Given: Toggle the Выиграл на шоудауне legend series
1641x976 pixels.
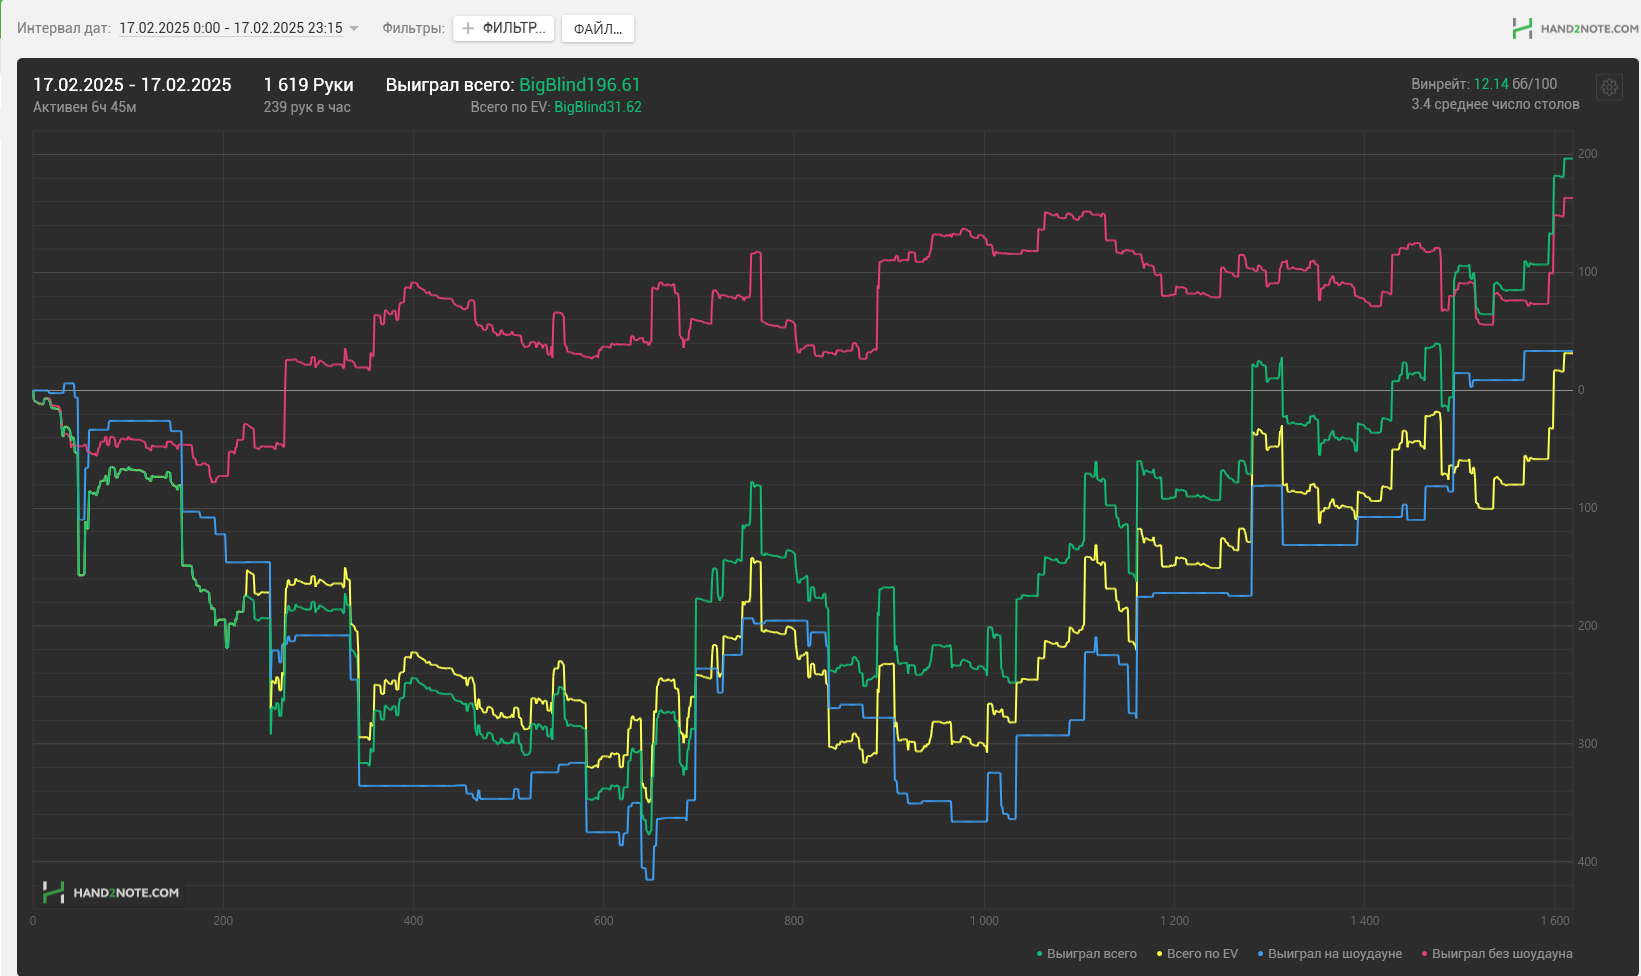Looking at the screenshot, I should click(x=1330, y=954).
